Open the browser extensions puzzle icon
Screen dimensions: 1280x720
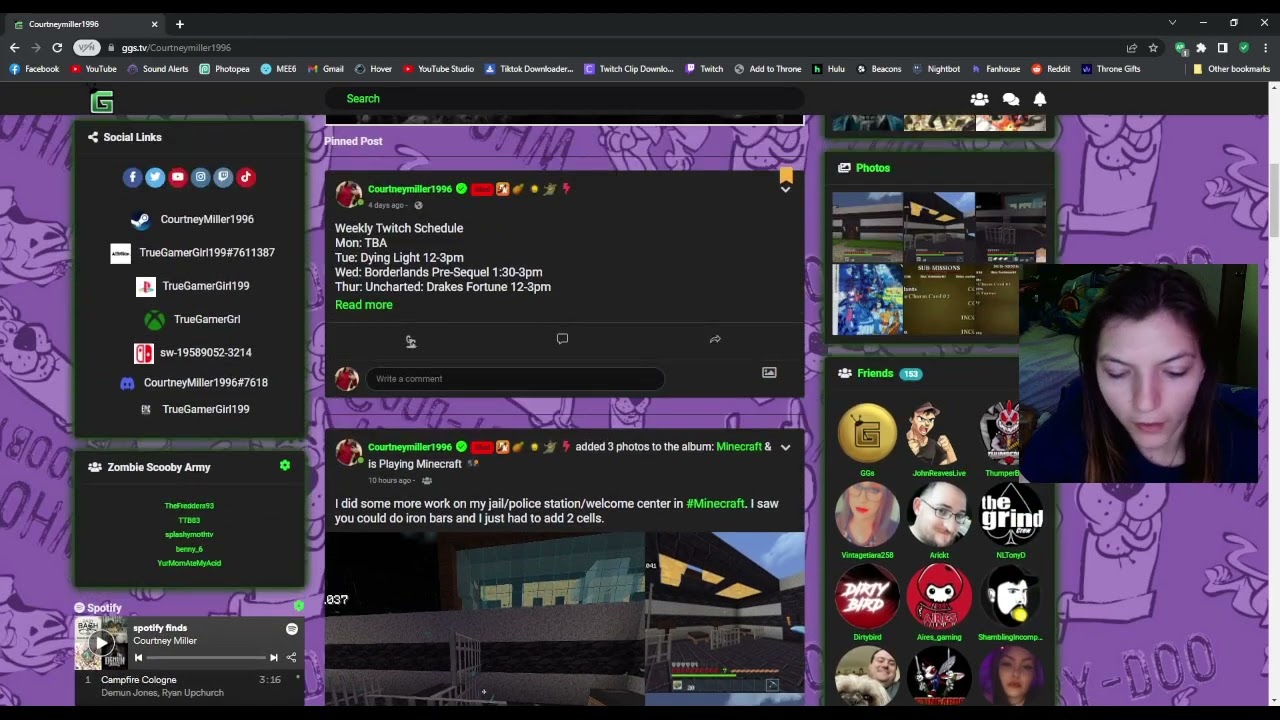click(x=1201, y=47)
